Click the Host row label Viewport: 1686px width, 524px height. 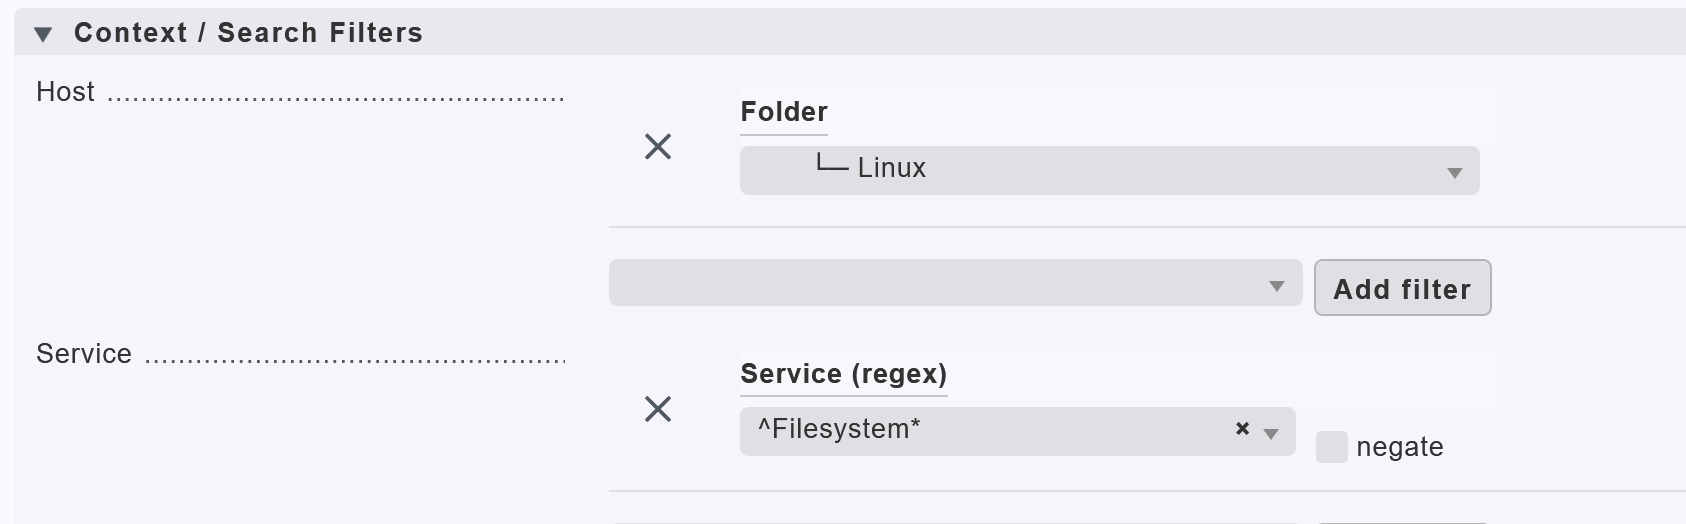pos(65,92)
